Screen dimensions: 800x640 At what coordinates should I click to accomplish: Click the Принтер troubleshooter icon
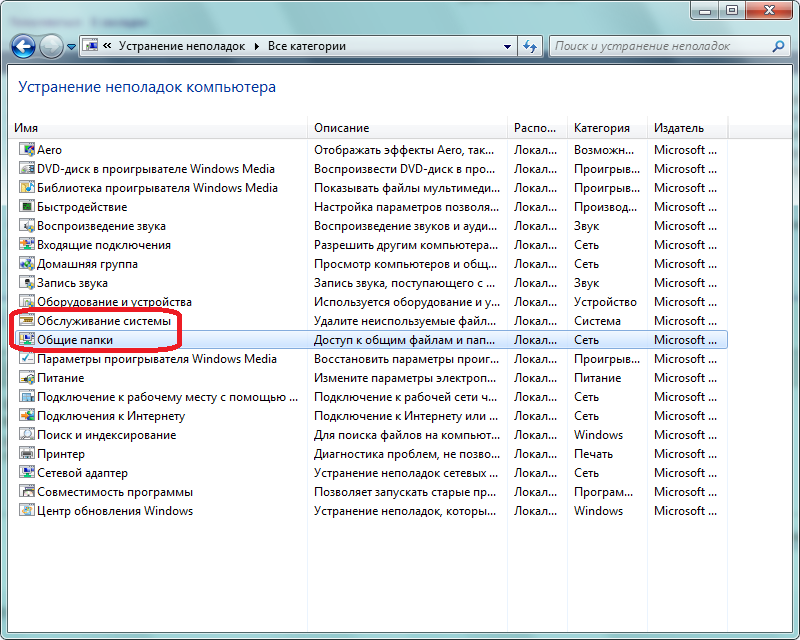(x=26, y=454)
